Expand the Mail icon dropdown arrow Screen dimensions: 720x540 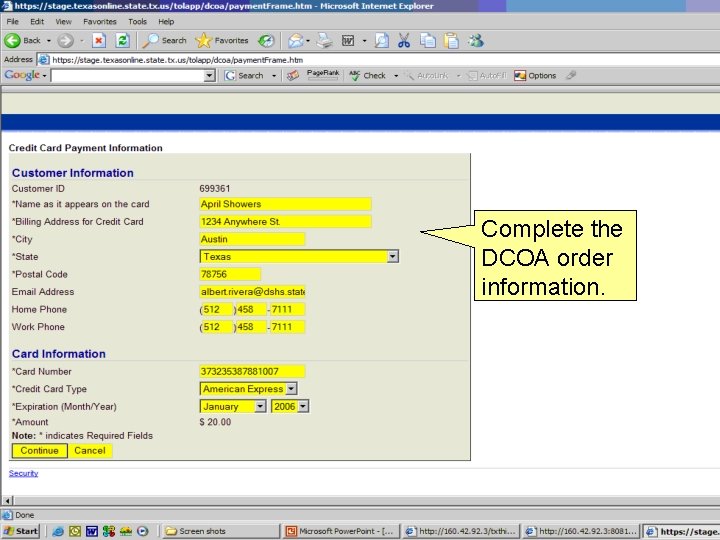[x=308, y=40]
